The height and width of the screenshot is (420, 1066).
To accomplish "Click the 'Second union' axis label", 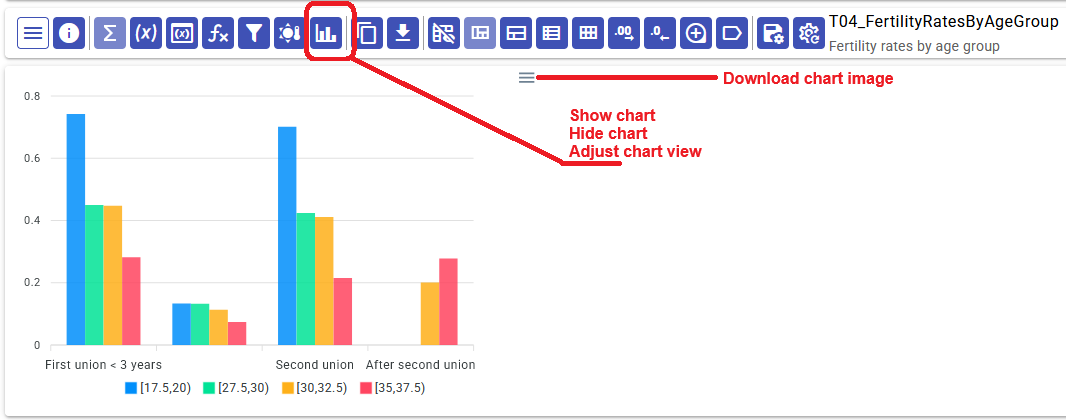I will coord(315,365).
